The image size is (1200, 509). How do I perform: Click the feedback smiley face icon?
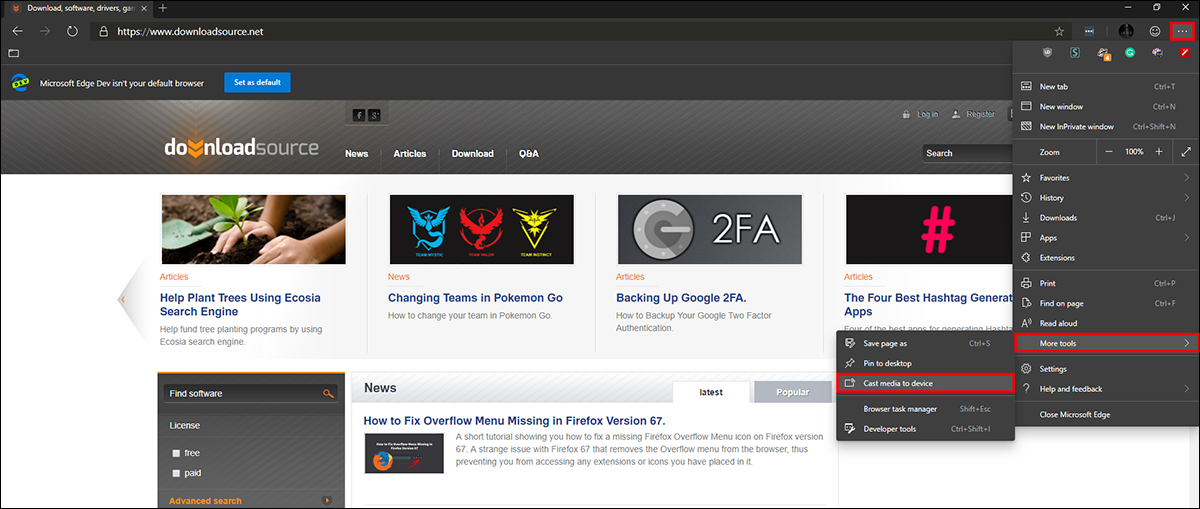(1155, 31)
